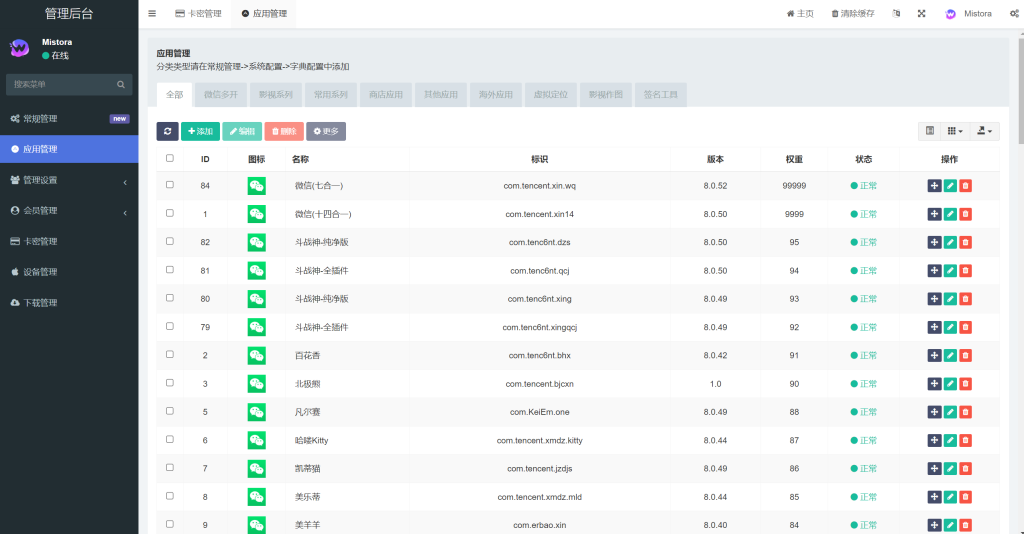Click delete icon for row ID 79

point(965,327)
